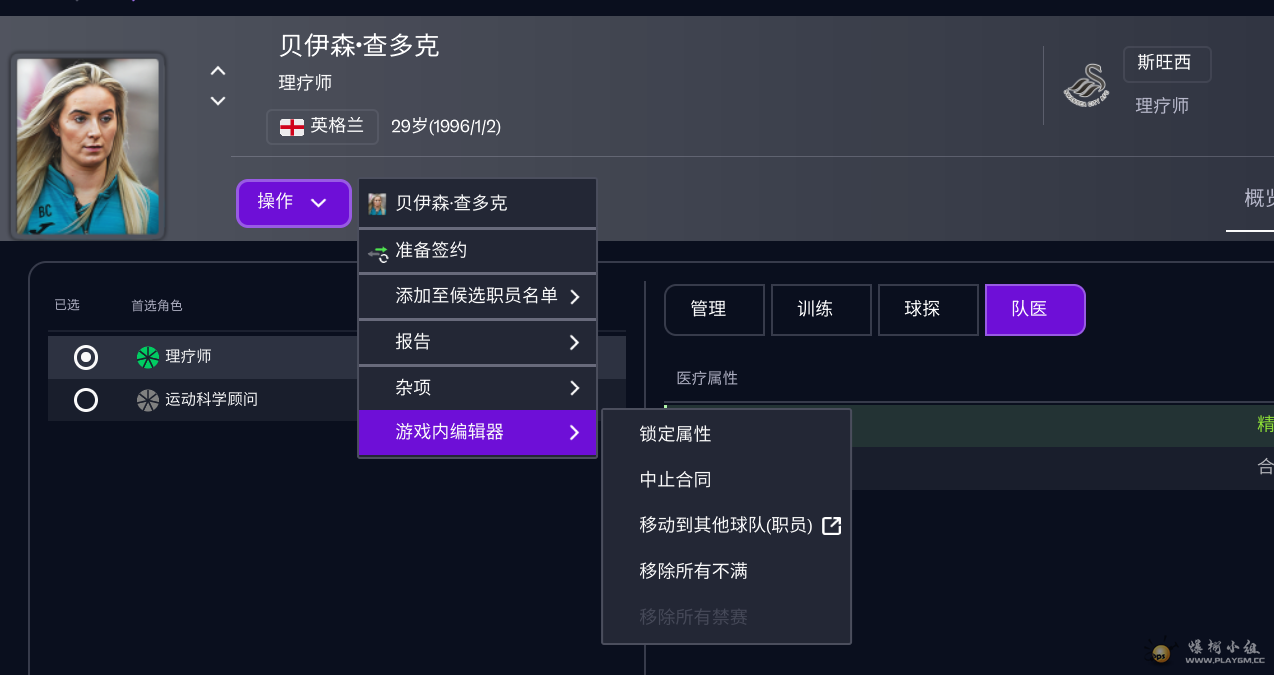
Task: Expand the 添加至候选职员名单 submenu
Action: click(x=477, y=296)
